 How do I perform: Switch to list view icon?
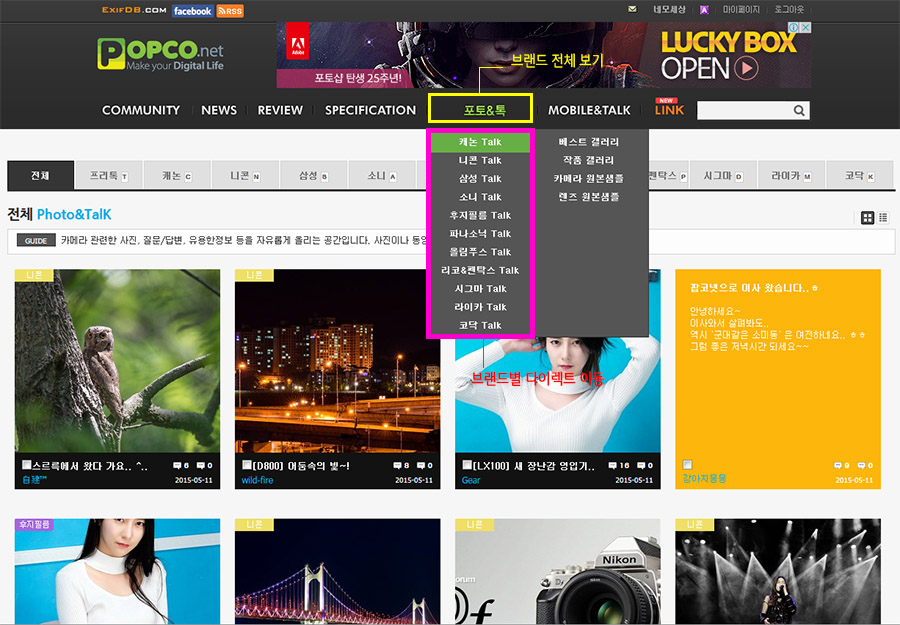883,218
